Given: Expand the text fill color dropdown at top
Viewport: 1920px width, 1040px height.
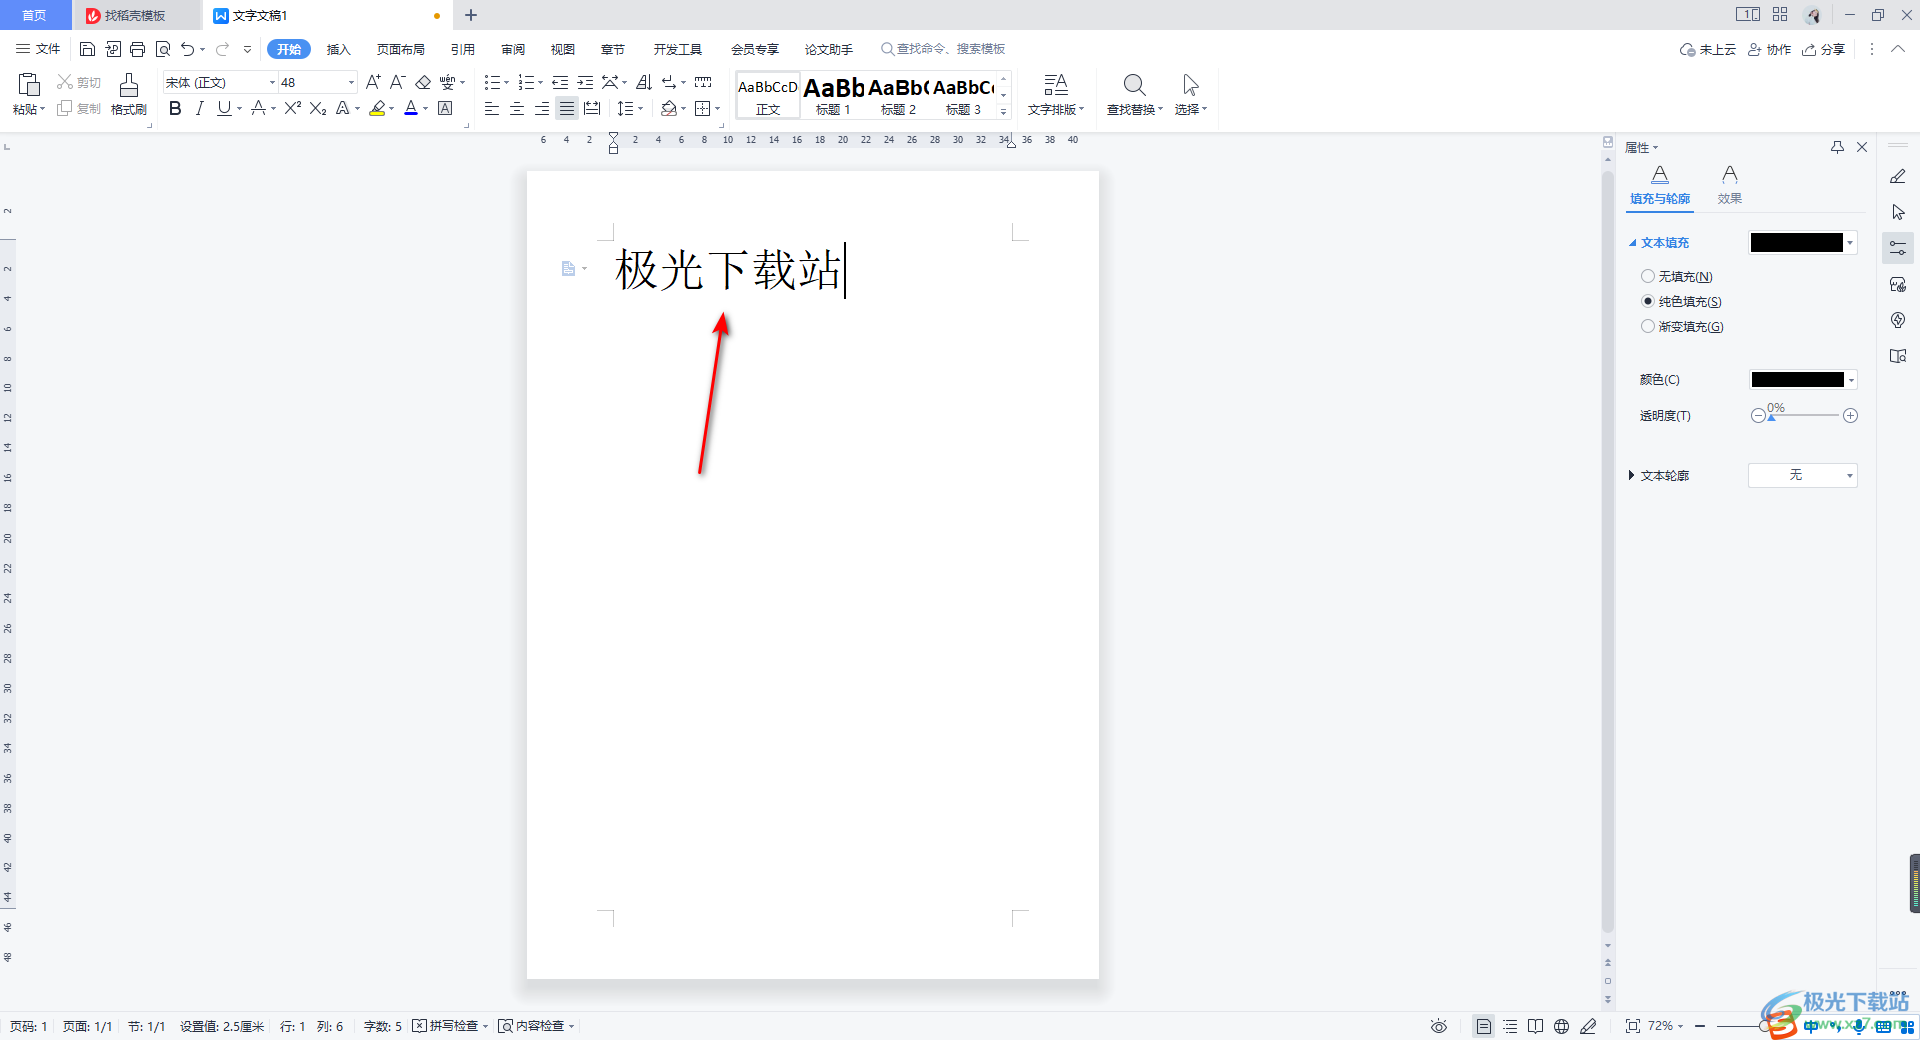Looking at the screenshot, I should [x=1850, y=242].
